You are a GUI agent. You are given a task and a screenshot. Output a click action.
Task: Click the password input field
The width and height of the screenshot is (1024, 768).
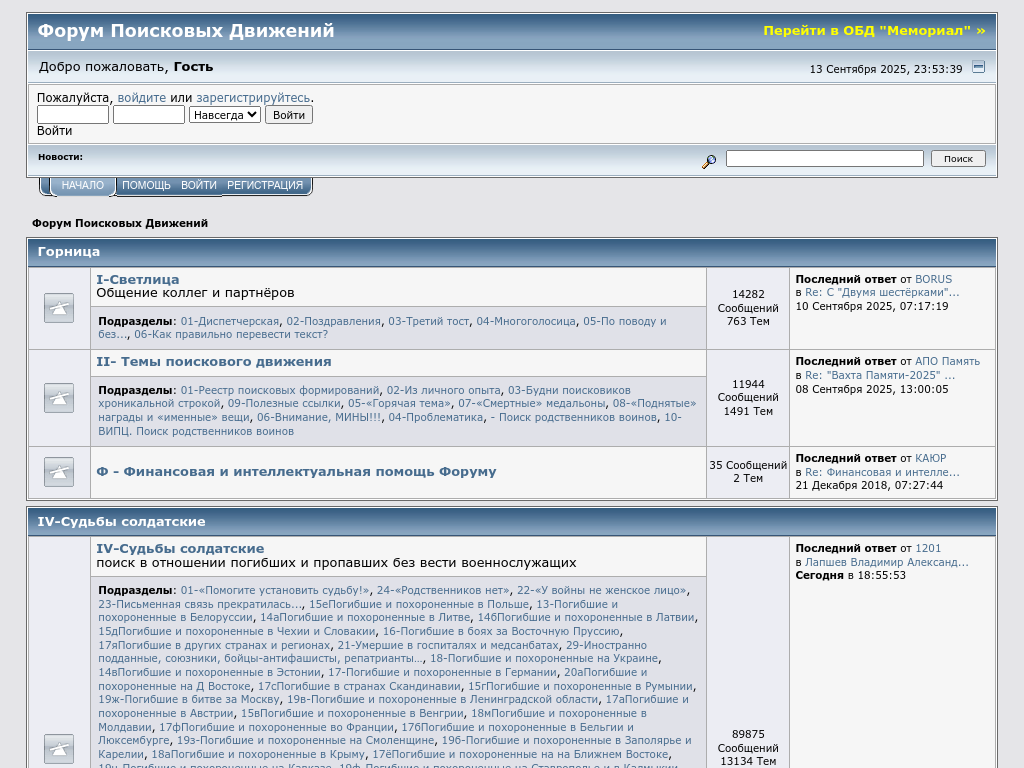click(149, 115)
